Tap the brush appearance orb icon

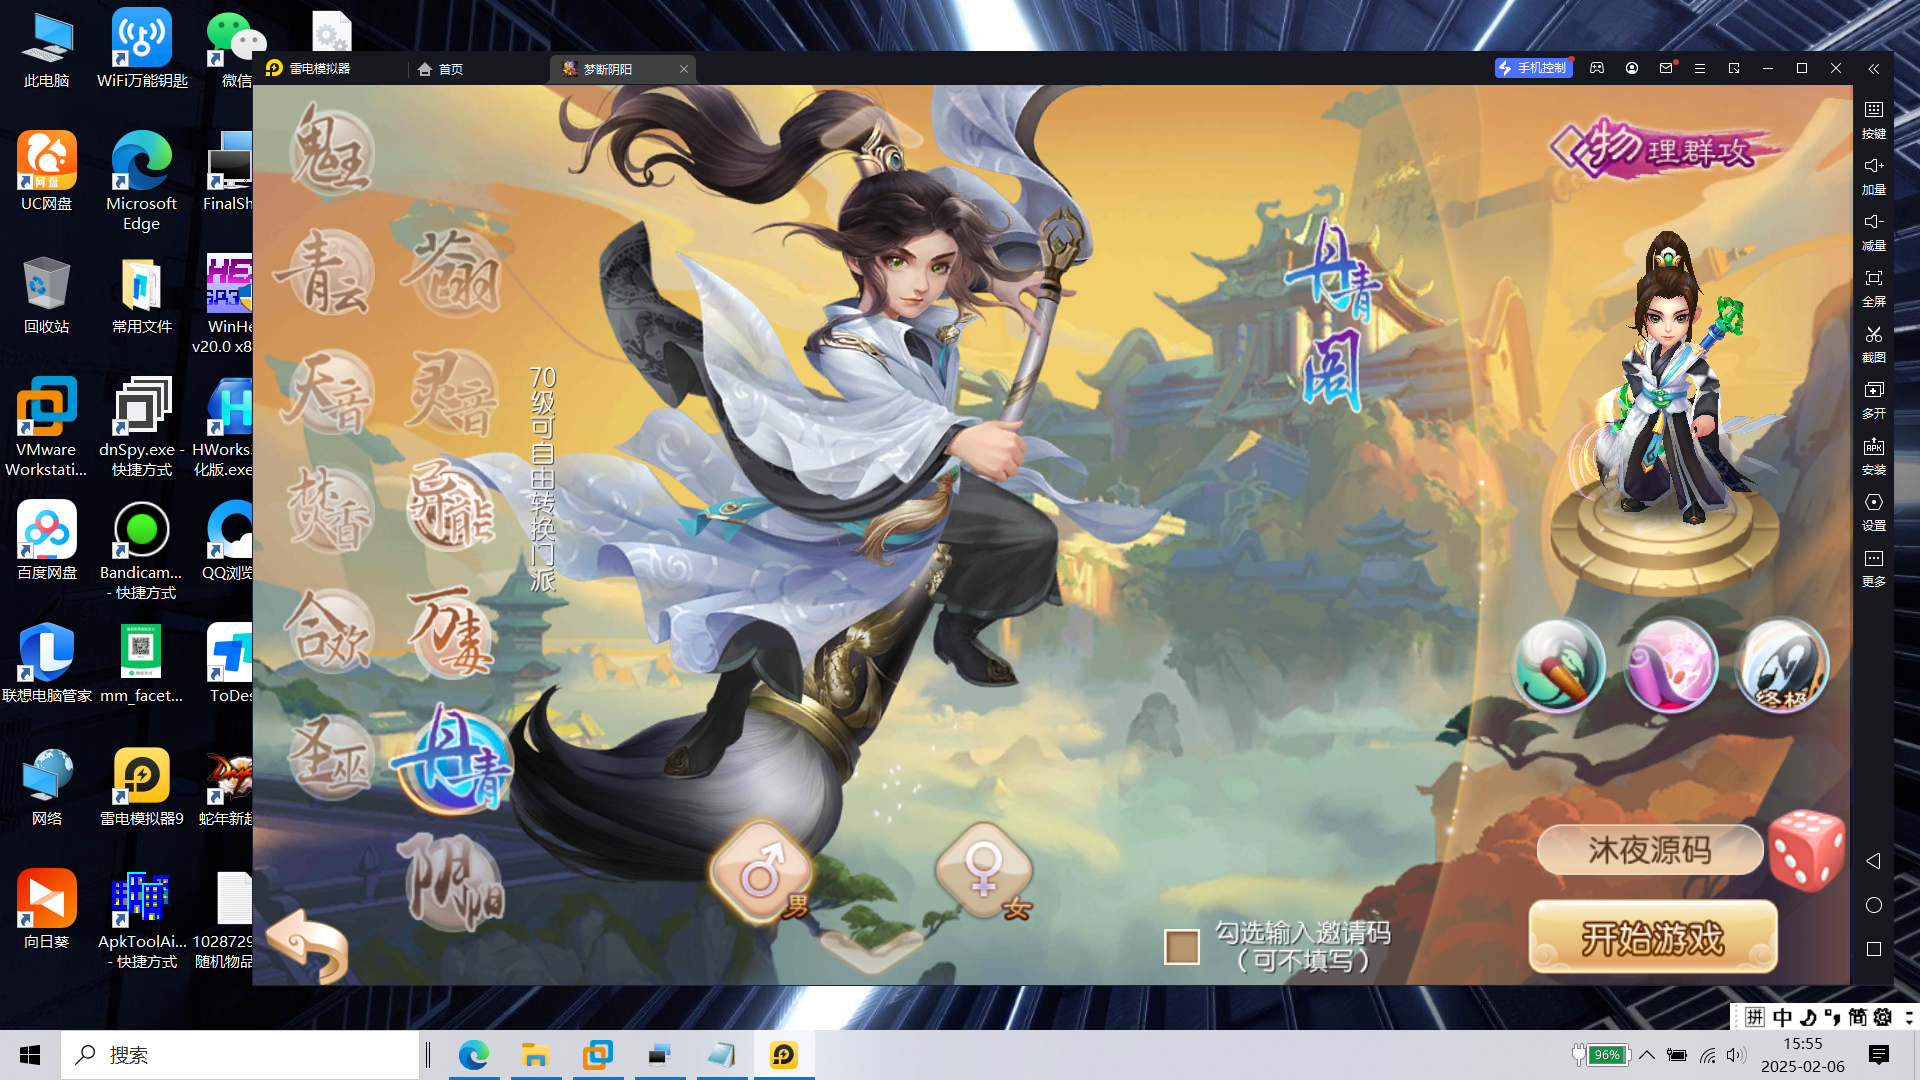click(1558, 665)
